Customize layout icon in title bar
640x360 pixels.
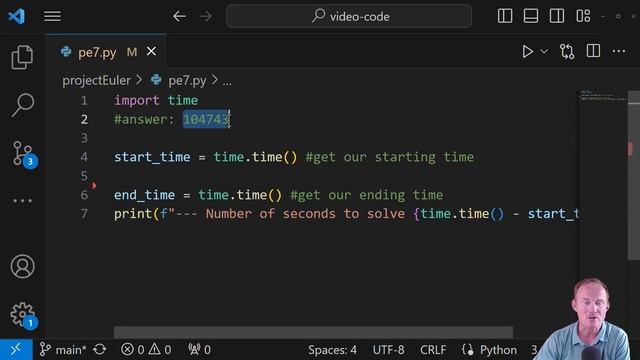(583, 16)
